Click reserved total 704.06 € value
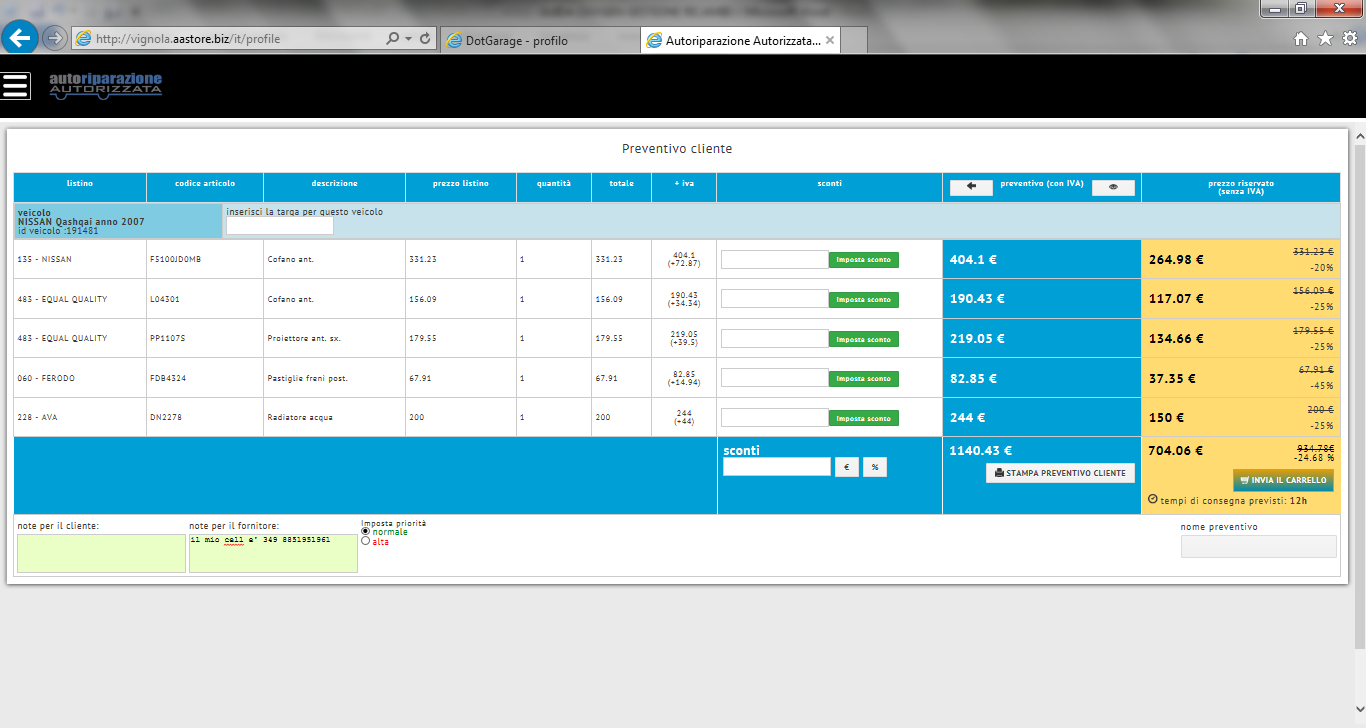This screenshot has width=1366, height=728. point(1178,451)
